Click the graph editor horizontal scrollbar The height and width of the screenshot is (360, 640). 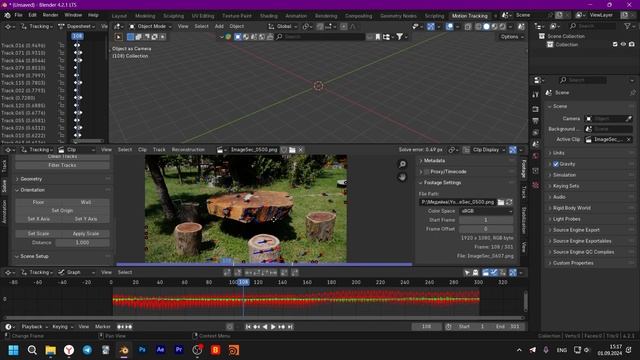point(263,318)
